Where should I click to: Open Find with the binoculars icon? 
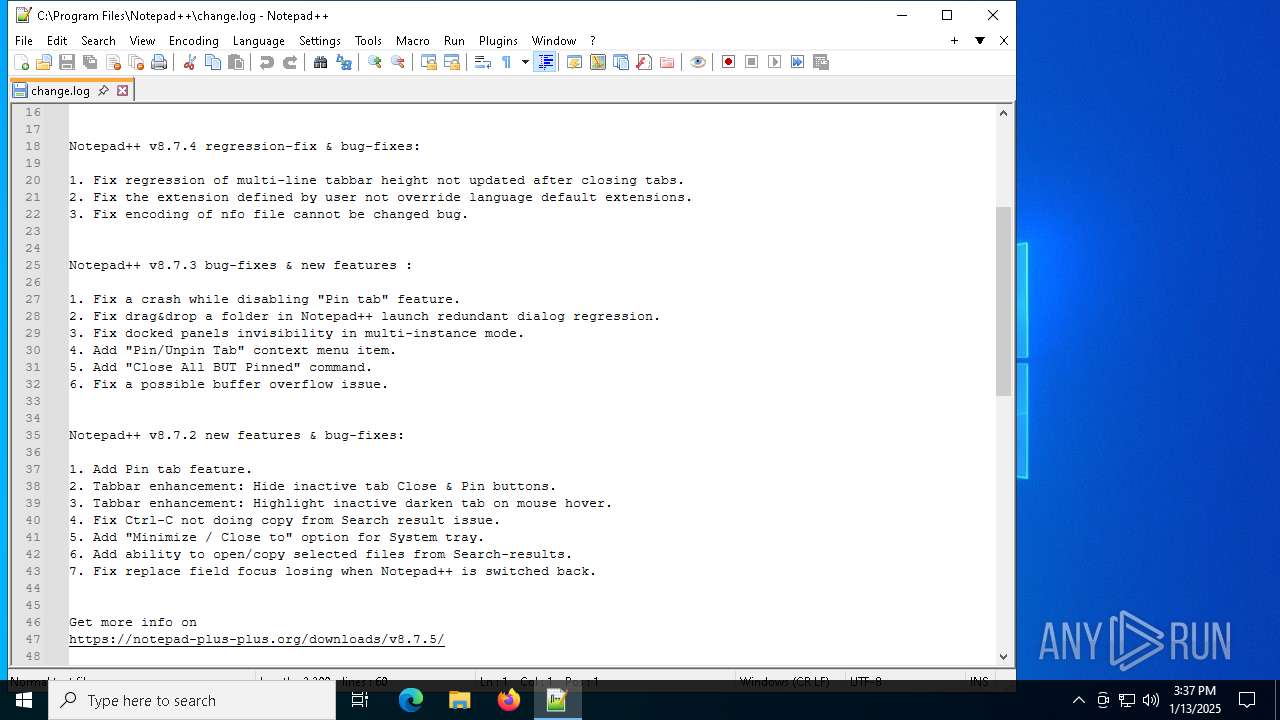click(x=320, y=62)
